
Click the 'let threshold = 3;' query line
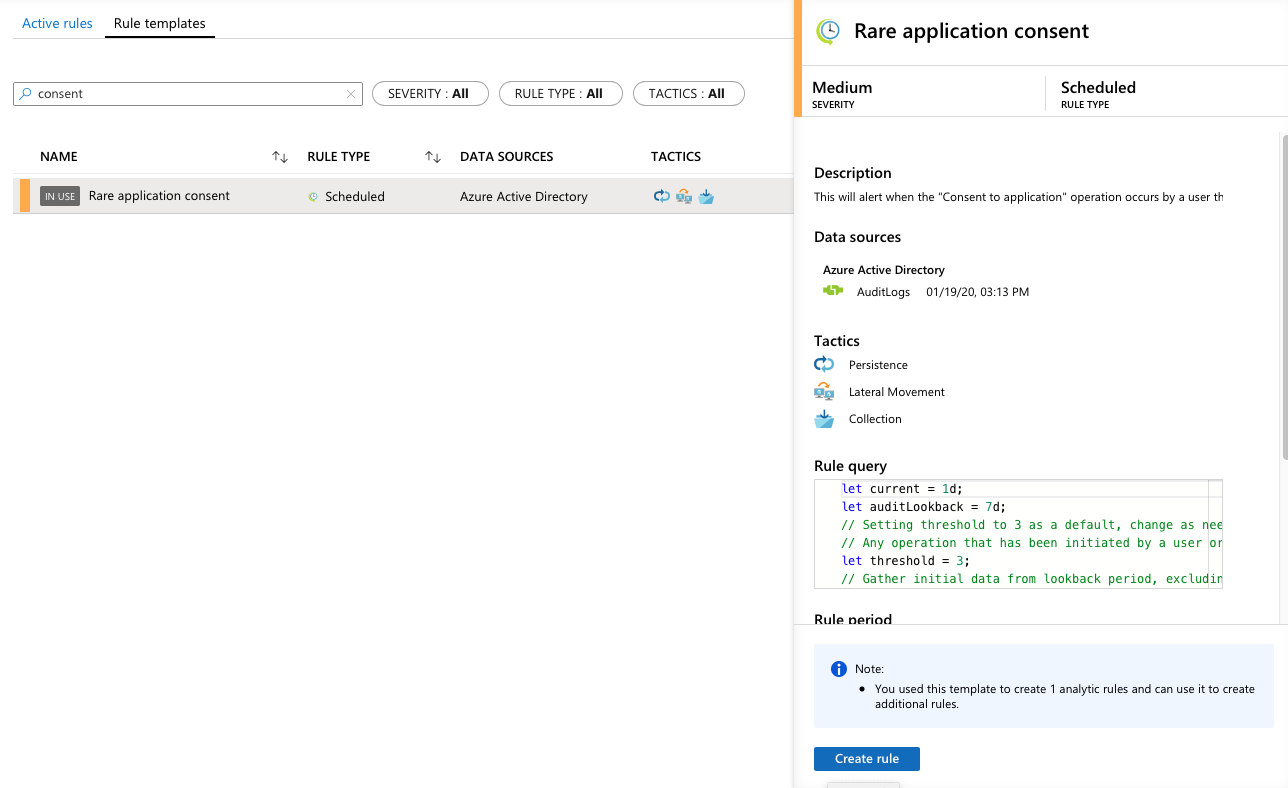pos(906,561)
